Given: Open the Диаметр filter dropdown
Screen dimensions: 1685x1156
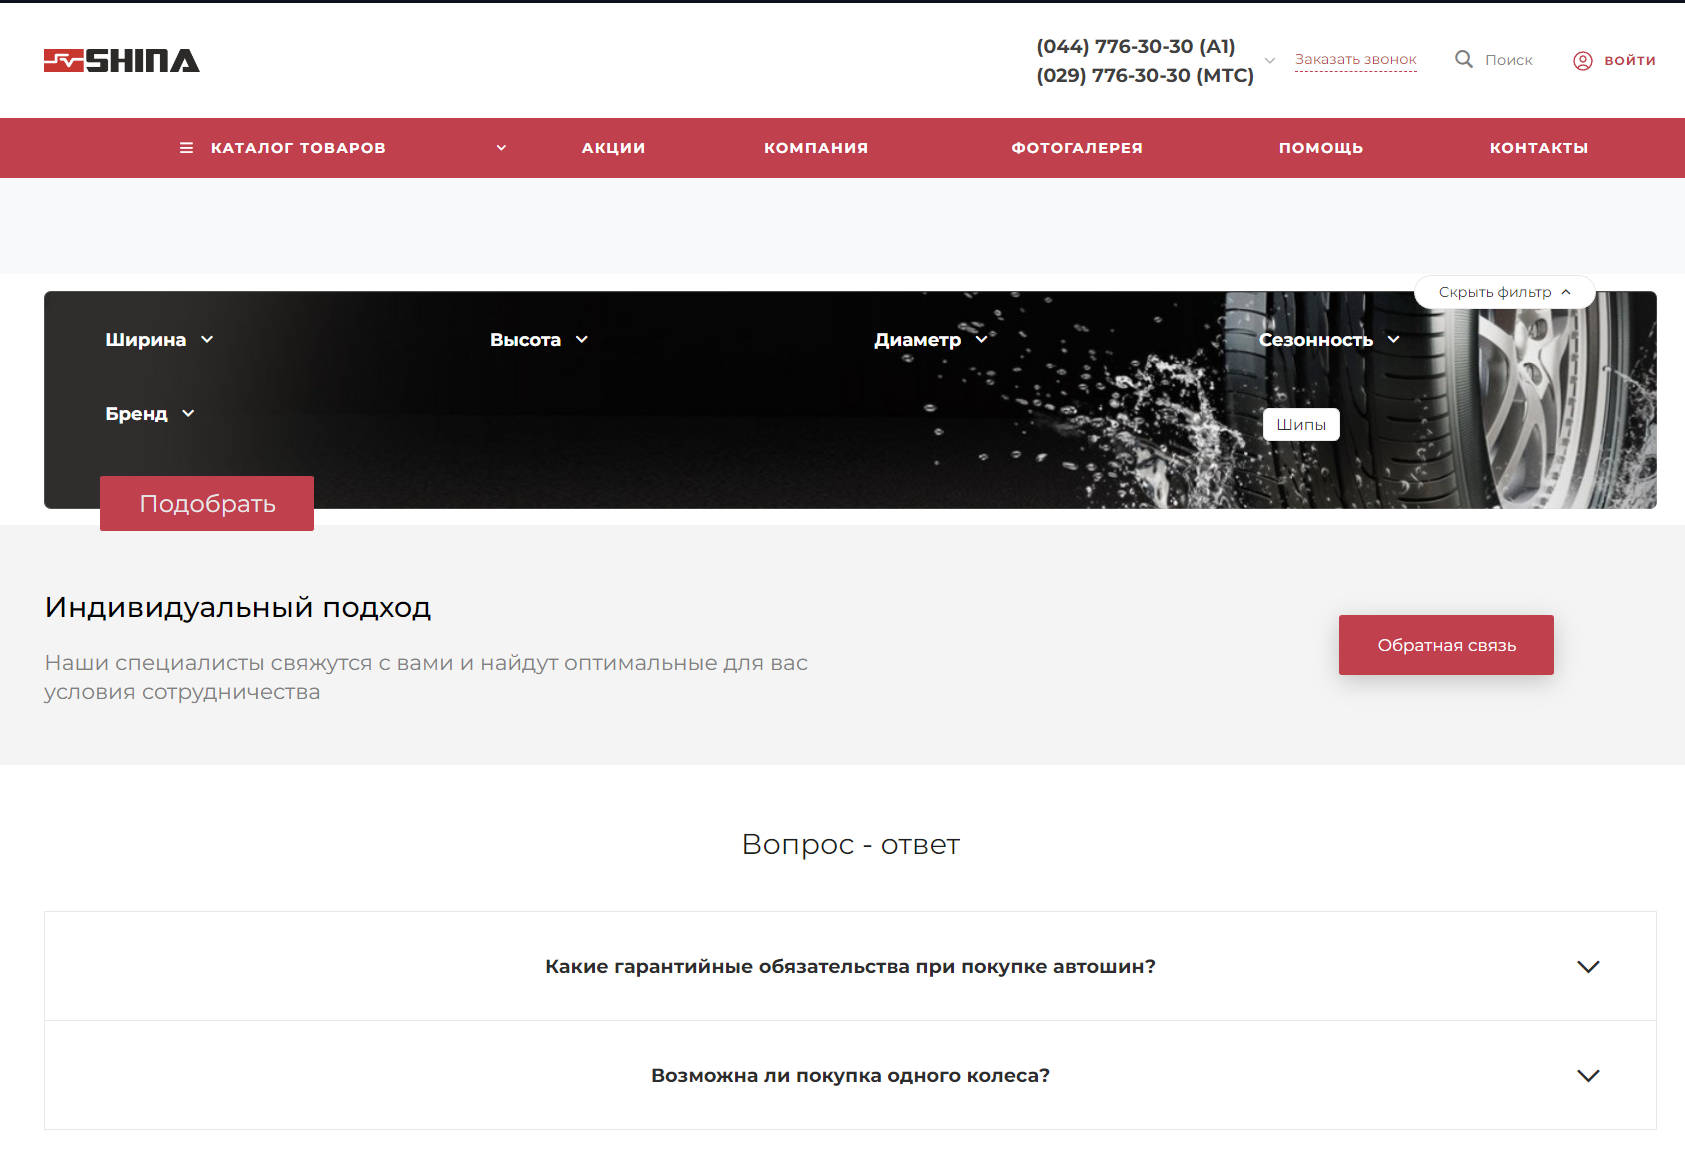Looking at the screenshot, I should (931, 340).
